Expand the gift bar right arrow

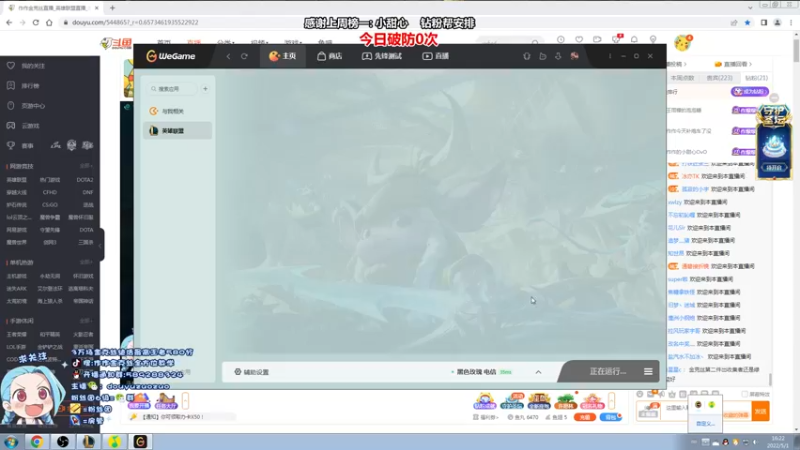(x=611, y=401)
